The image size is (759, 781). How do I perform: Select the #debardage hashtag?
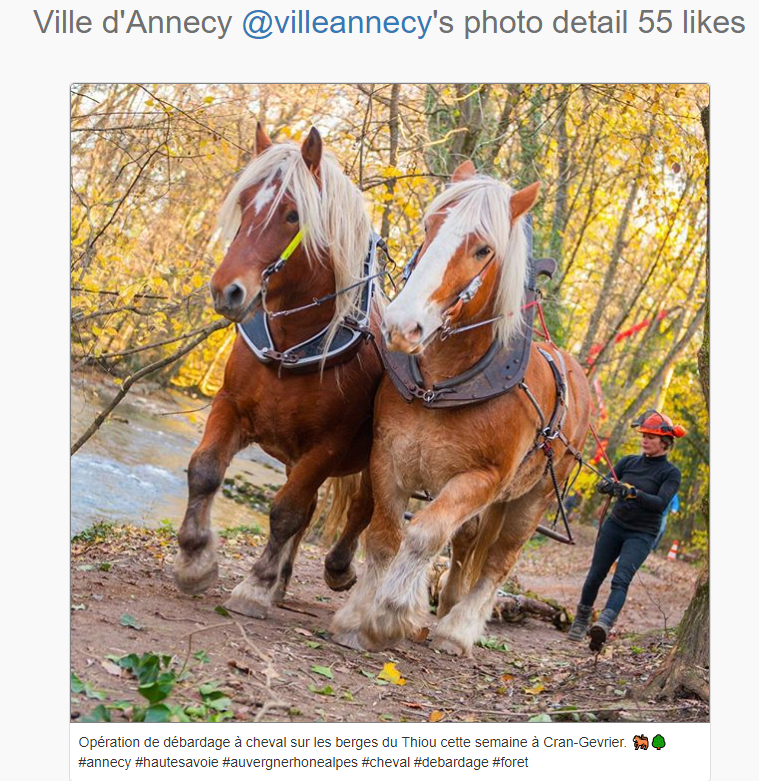[451, 763]
